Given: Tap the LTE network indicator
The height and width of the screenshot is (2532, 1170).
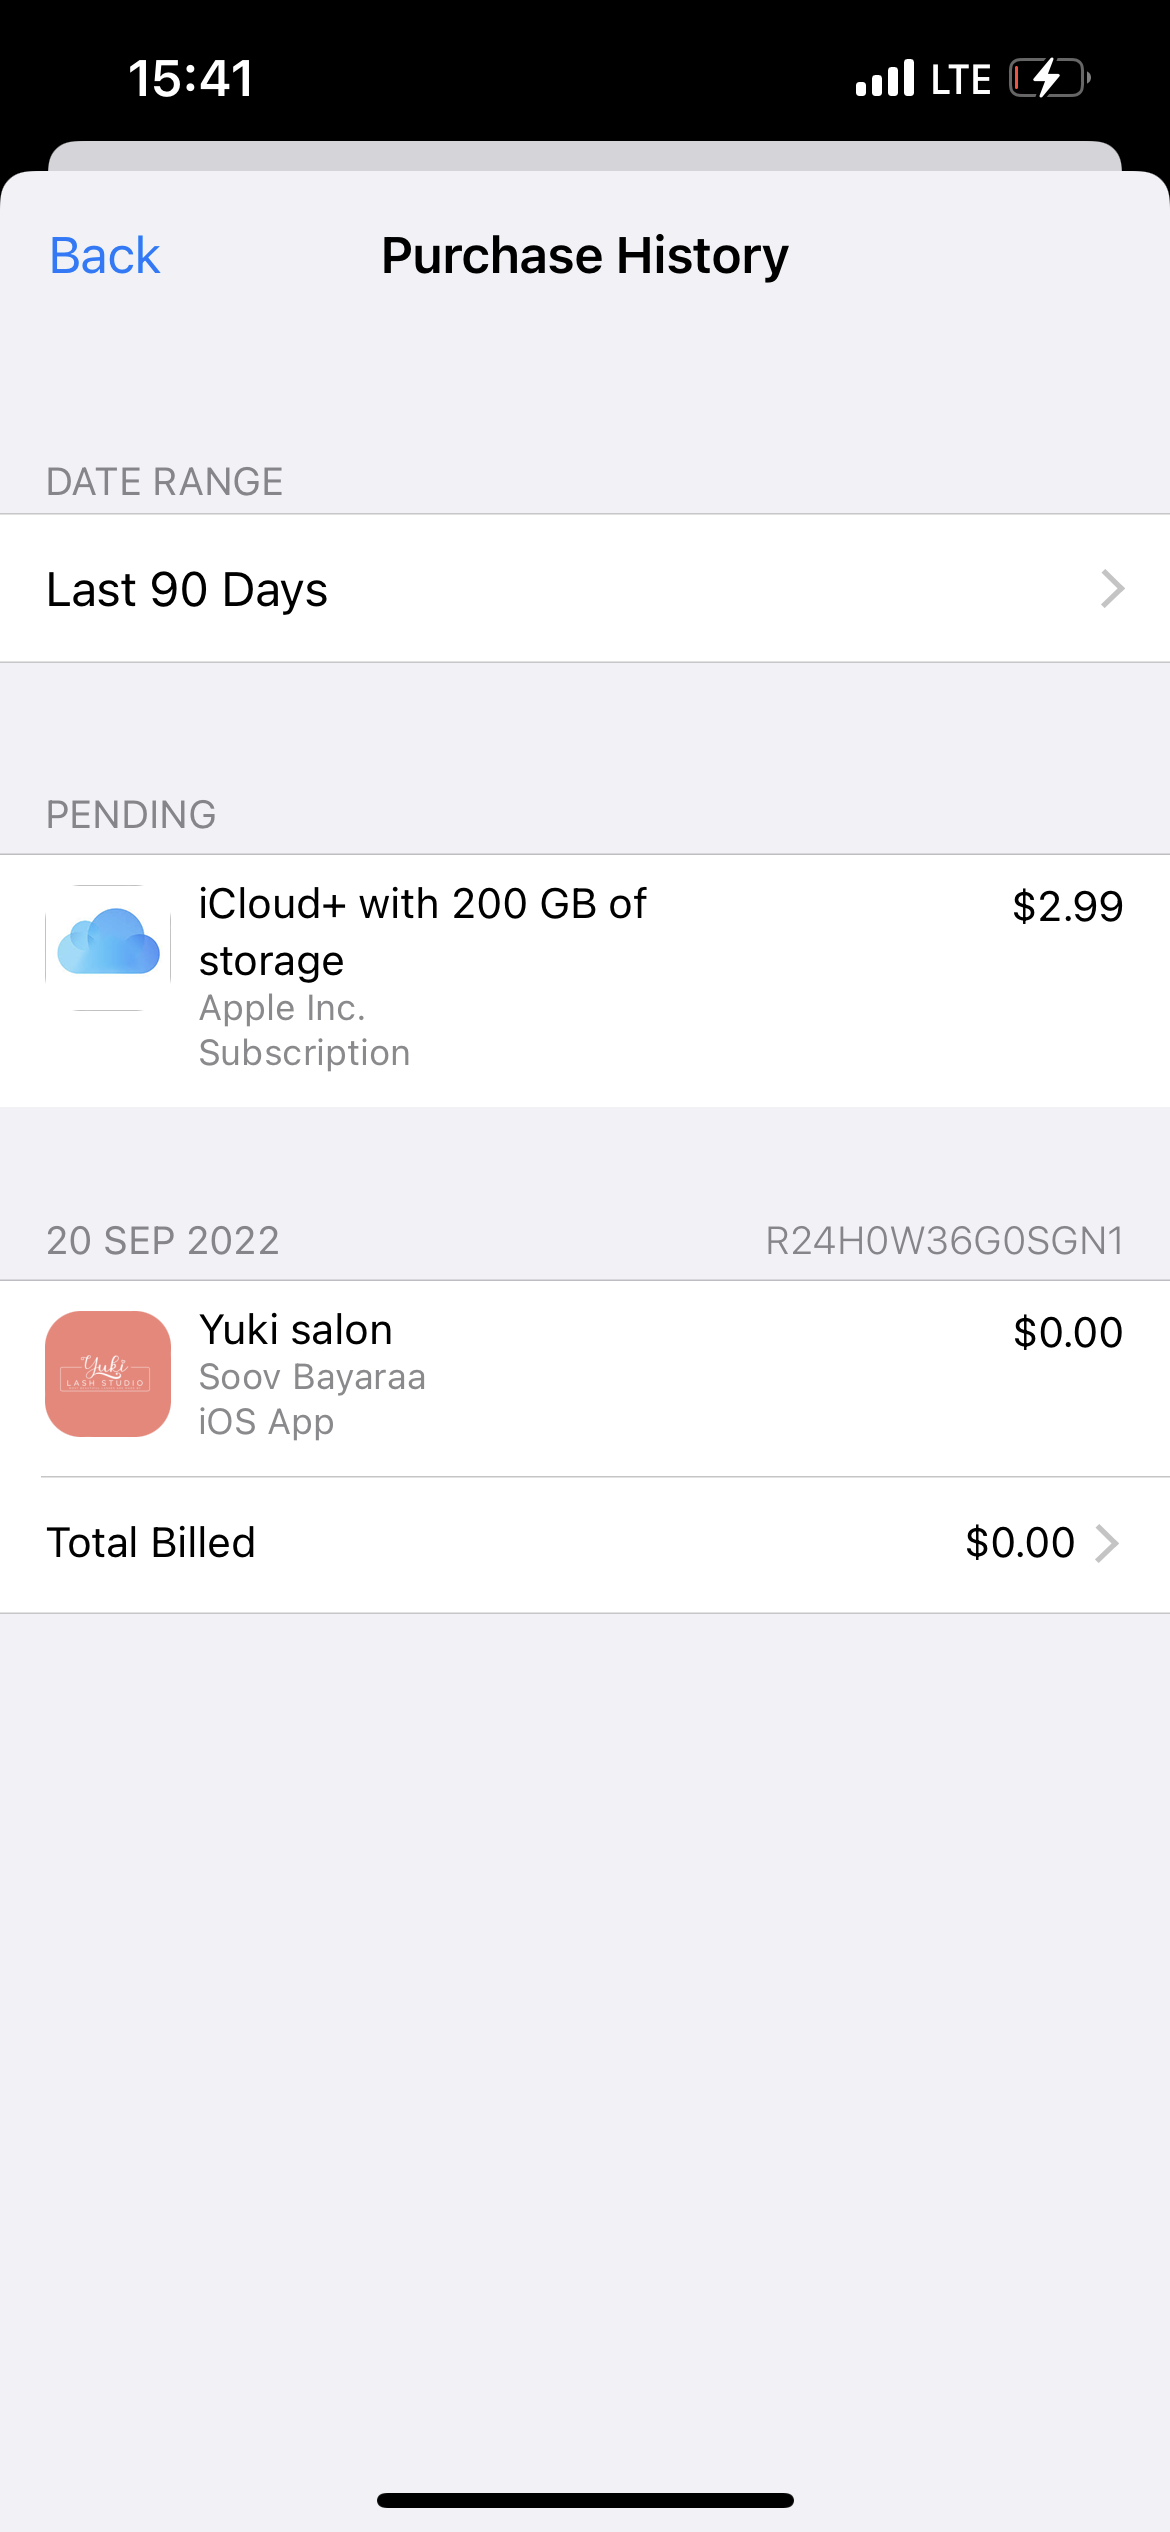Looking at the screenshot, I should coord(960,79).
